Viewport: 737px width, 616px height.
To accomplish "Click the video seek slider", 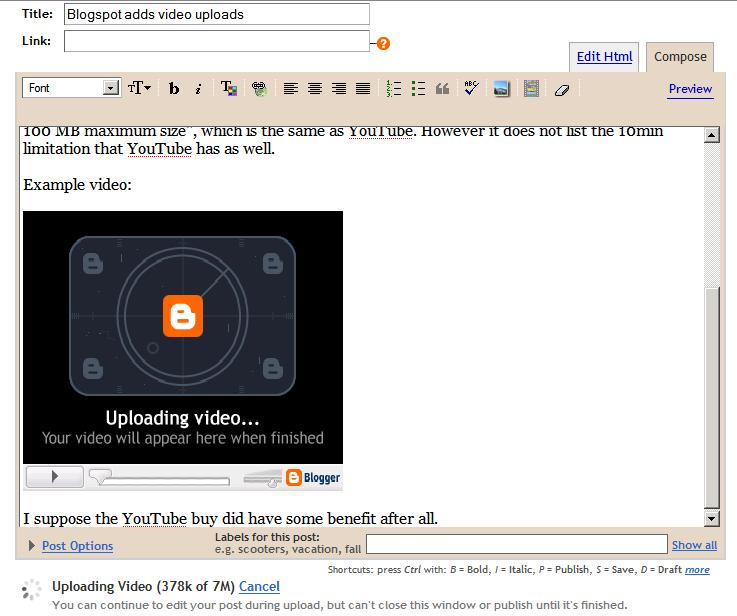I will click(x=159, y=479).
